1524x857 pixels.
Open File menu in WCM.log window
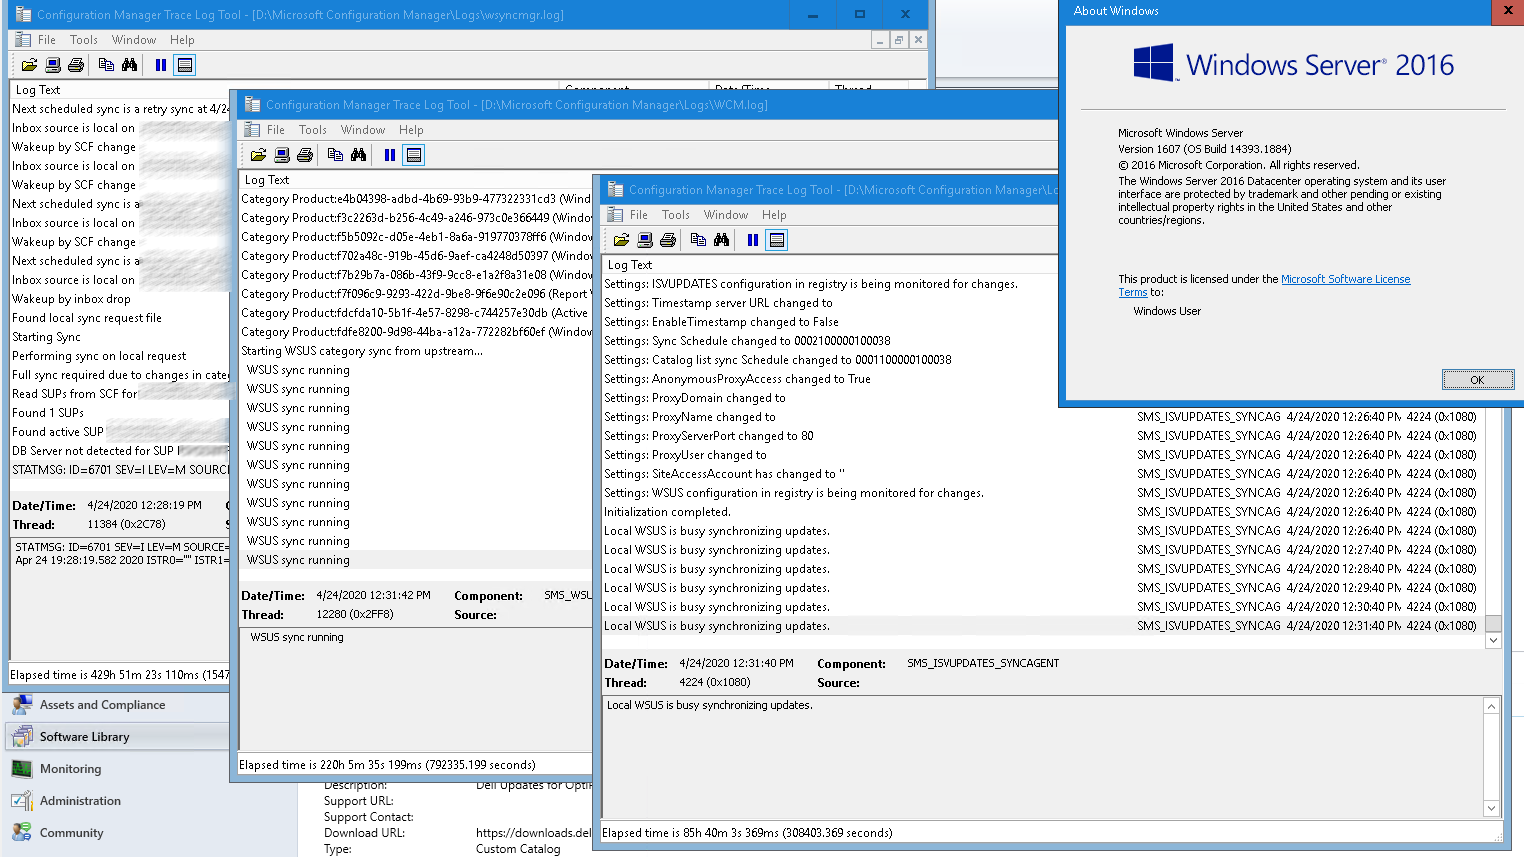click(276, 130)
